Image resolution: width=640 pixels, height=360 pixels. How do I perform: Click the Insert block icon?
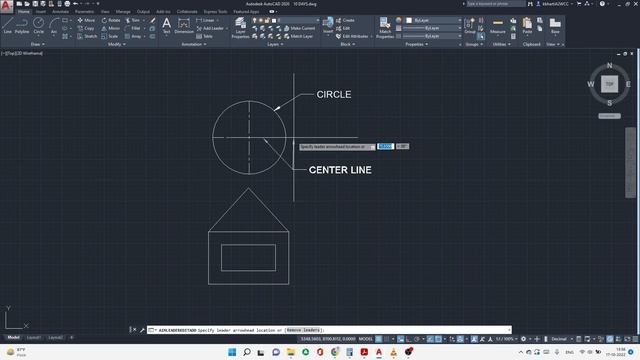[328, 25]
